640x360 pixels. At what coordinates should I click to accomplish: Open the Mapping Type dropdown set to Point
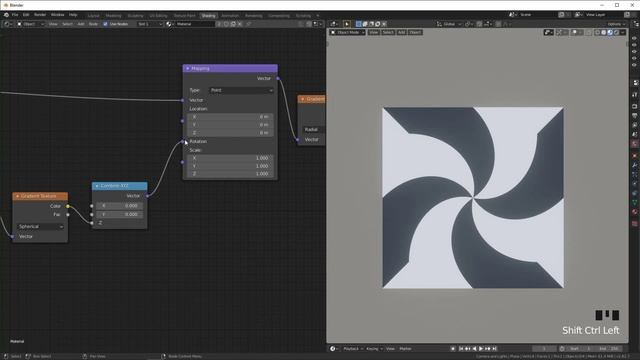coord(241,90)
